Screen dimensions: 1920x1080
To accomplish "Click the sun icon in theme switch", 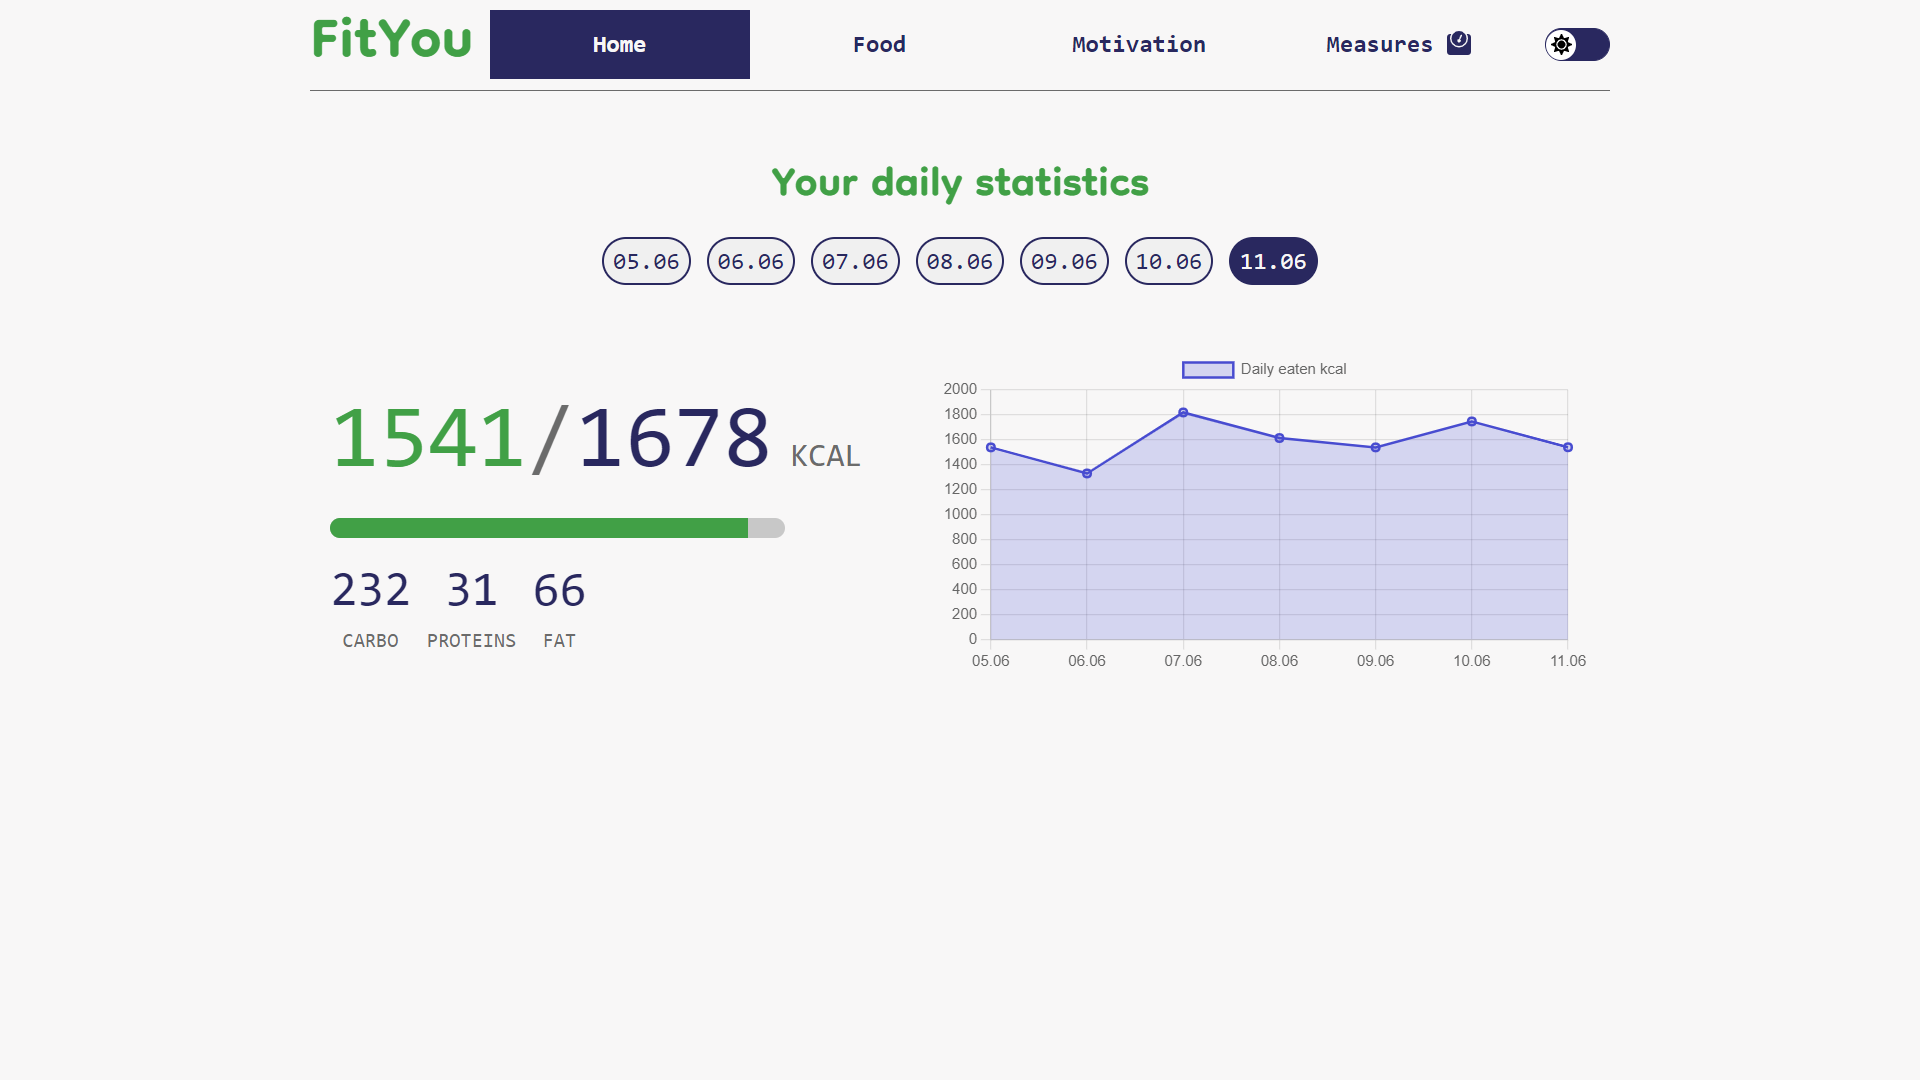I will tap(1561, 44).
